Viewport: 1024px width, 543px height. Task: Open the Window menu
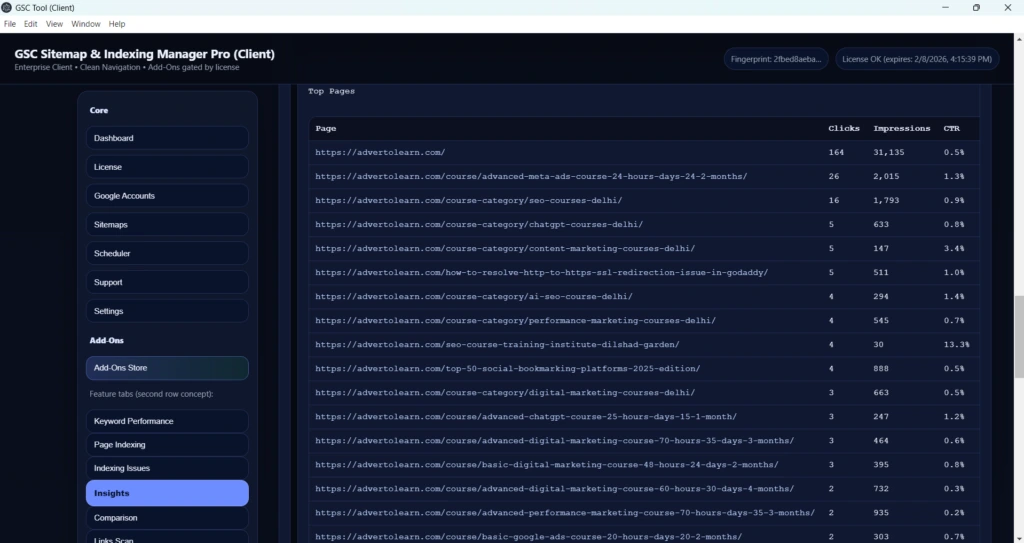point(86,24)
